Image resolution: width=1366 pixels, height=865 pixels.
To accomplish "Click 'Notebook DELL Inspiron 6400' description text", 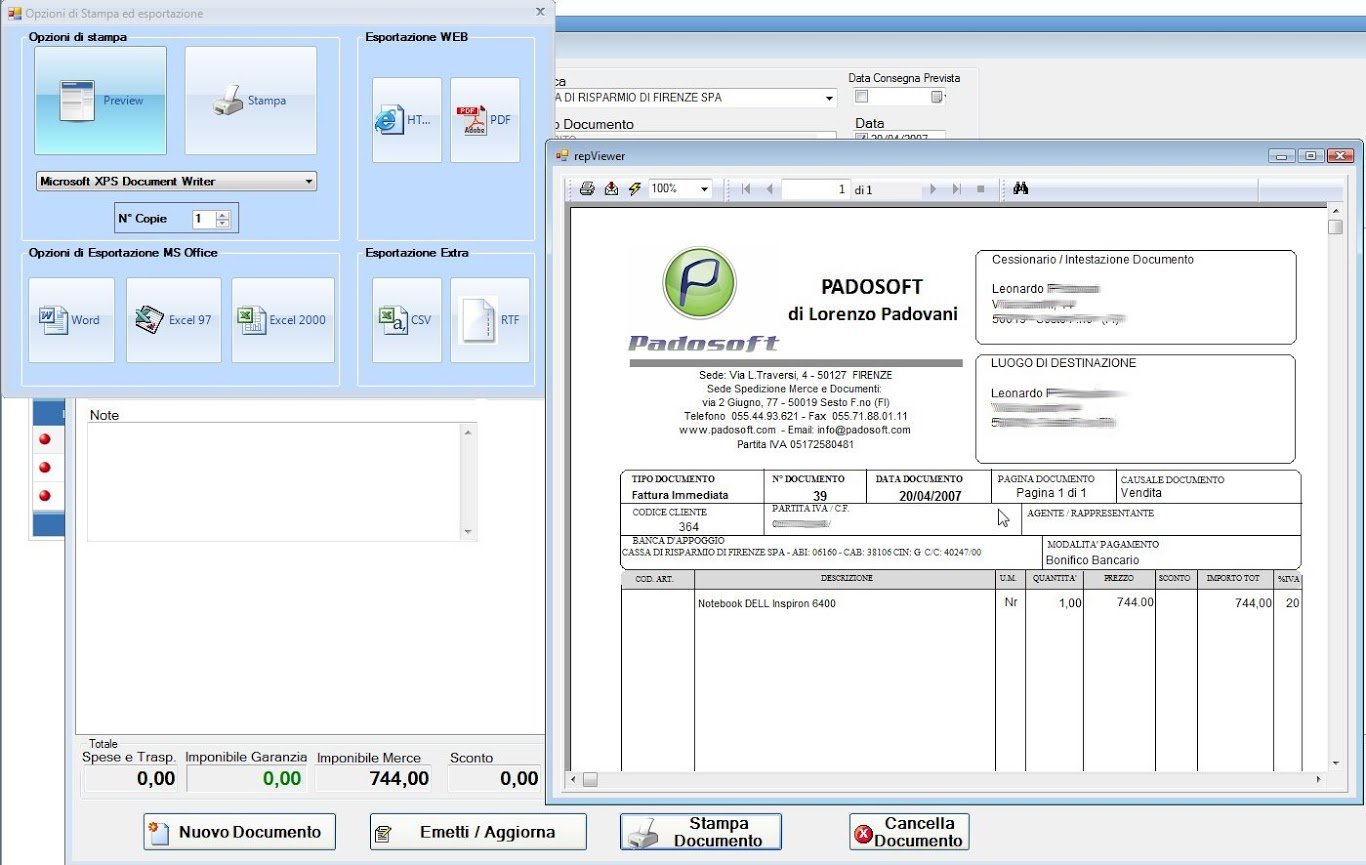I will coord(767,604).
